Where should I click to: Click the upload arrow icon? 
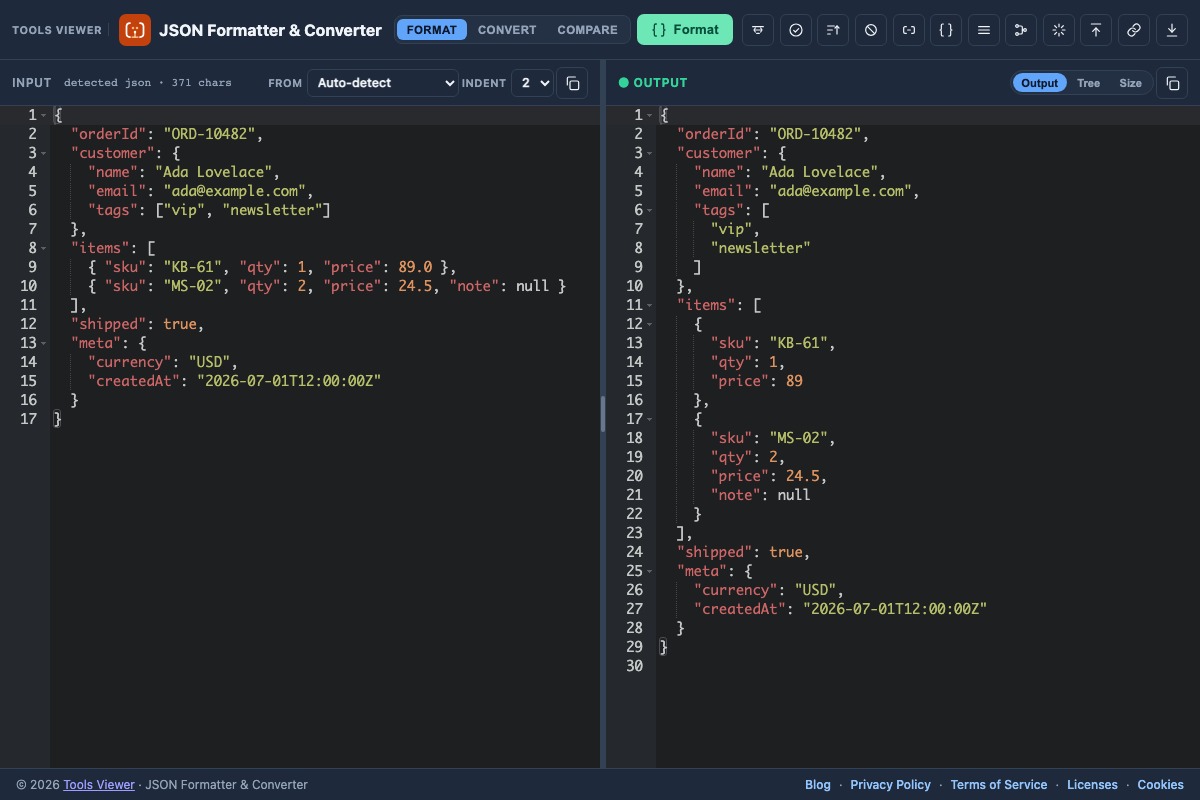pyautogui.click(x=1096, y=30)
